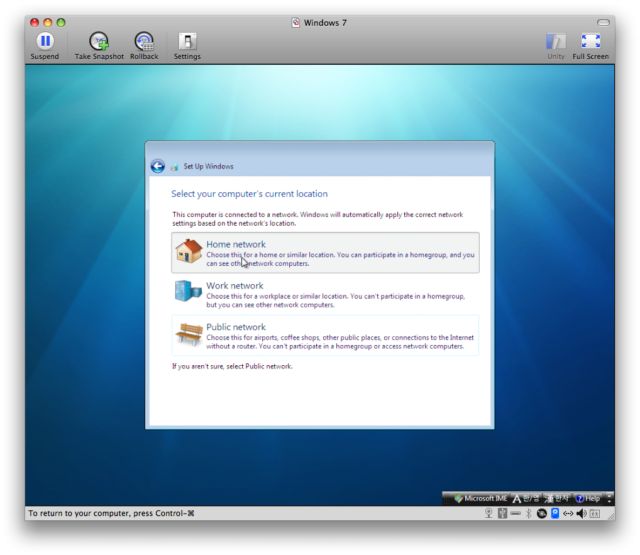The image size is (640, 555).
Task: Click the sound speaker status icon
Action: point(582,513)
